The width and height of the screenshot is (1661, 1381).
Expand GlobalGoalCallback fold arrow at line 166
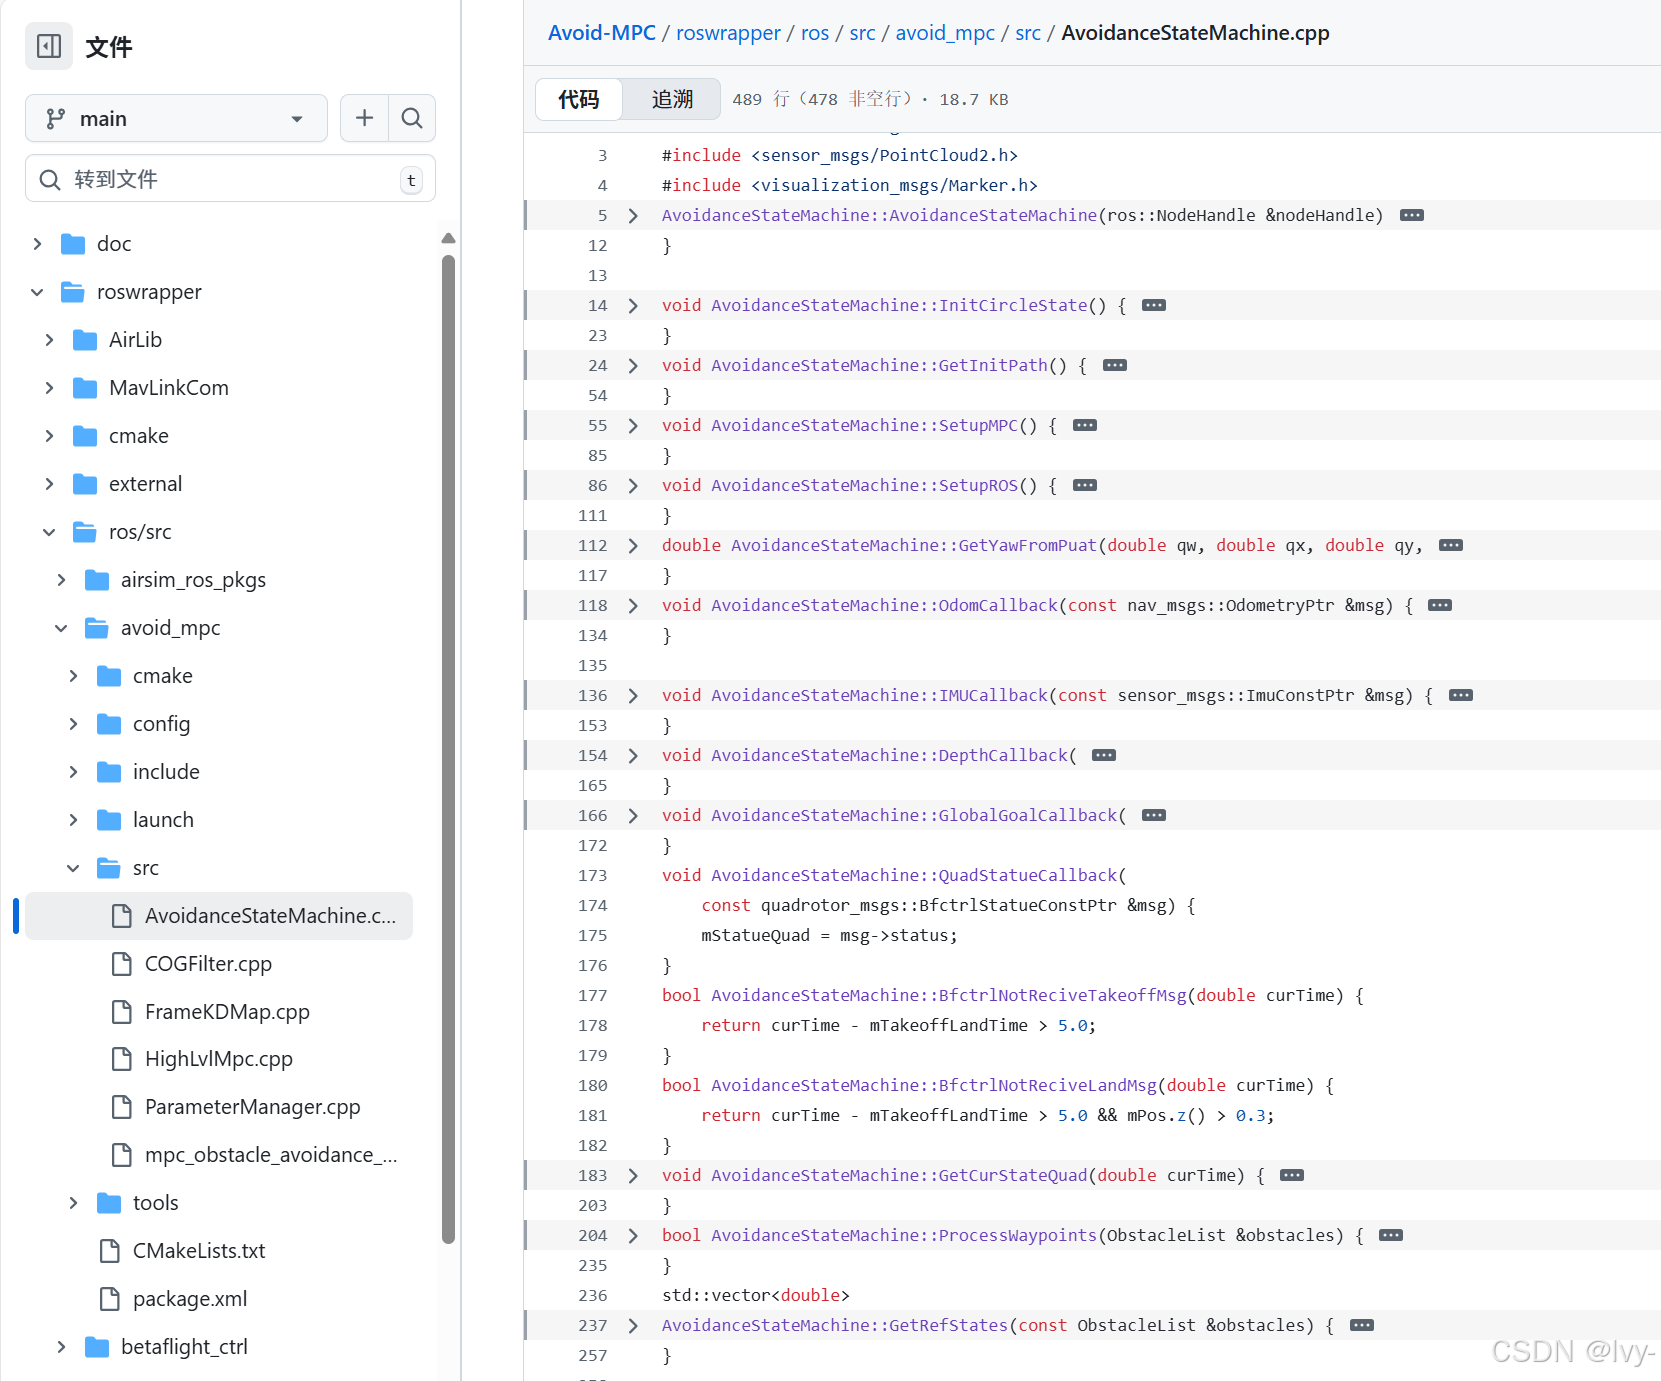click(x=633, y=816)
